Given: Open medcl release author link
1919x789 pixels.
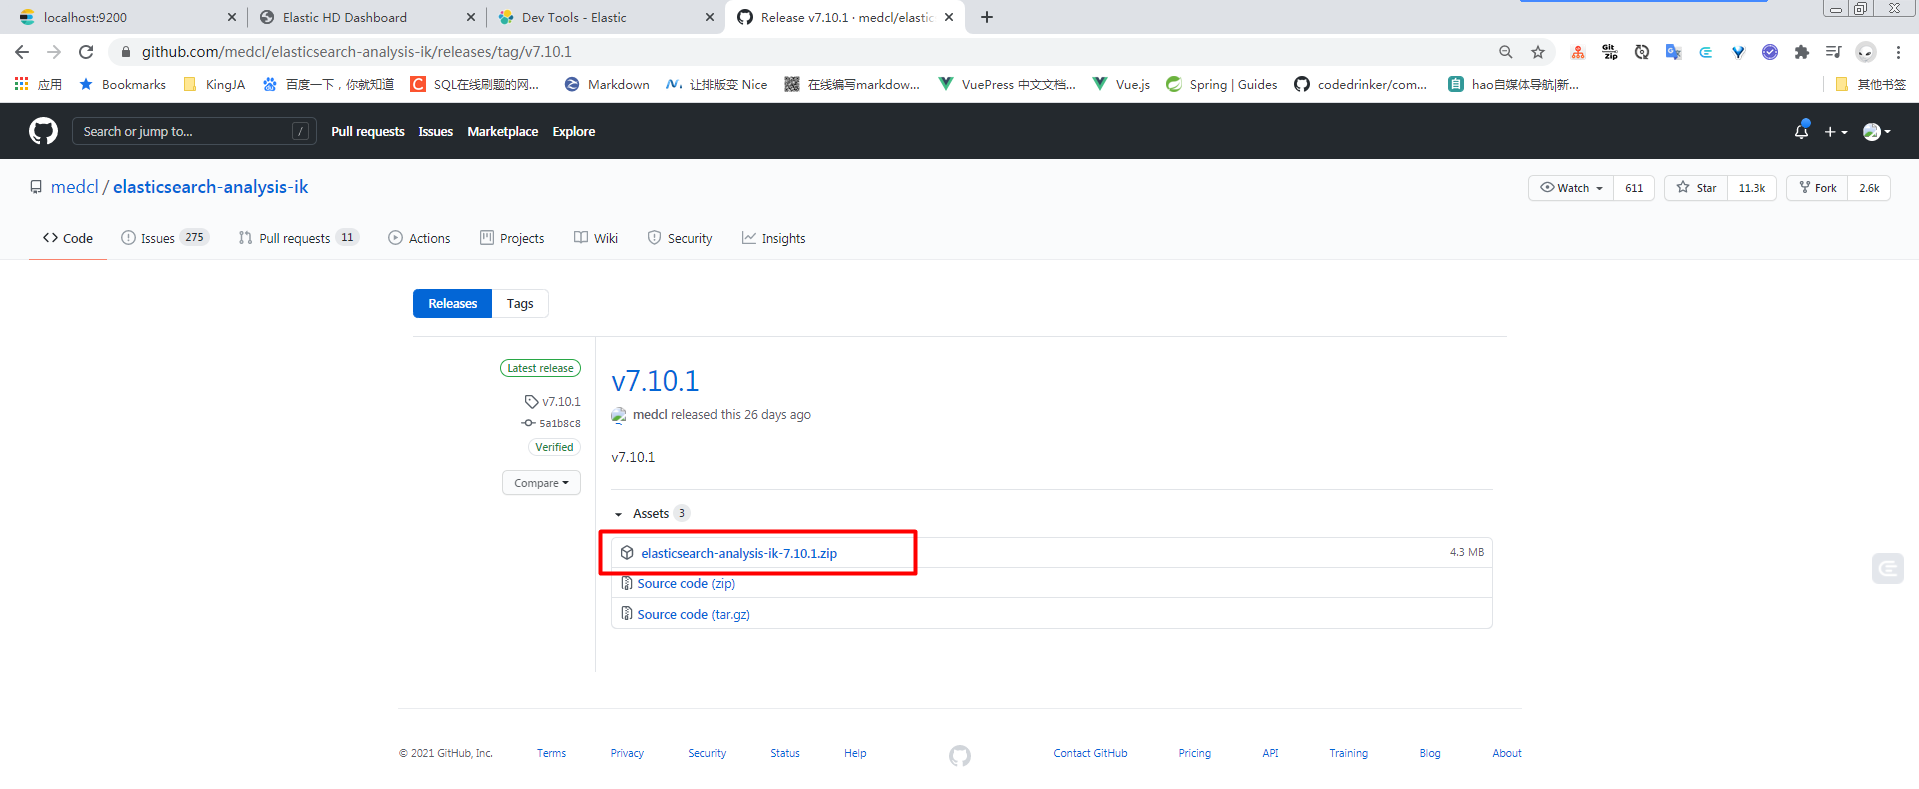Looking at the screenshot, I should [x=650, y=415].
